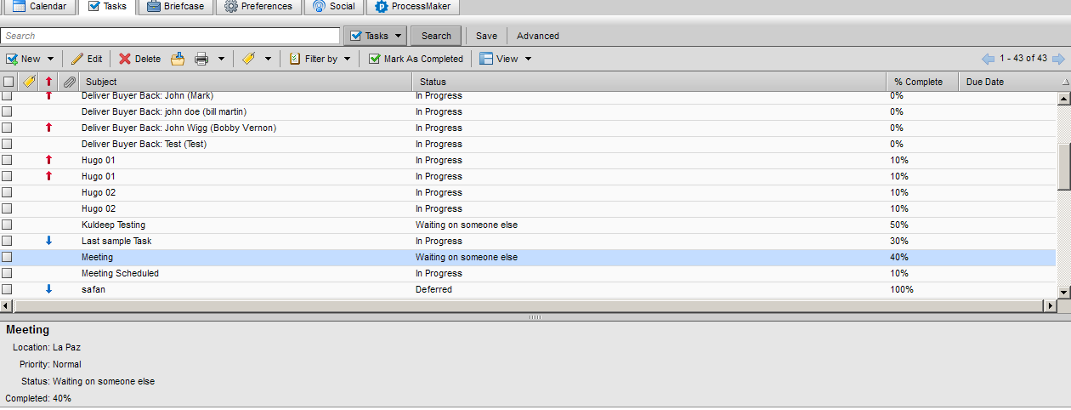Screen dimensions: 1071x410
Task: Check the select-all checkbox in header
Action: tap(8, 82)
